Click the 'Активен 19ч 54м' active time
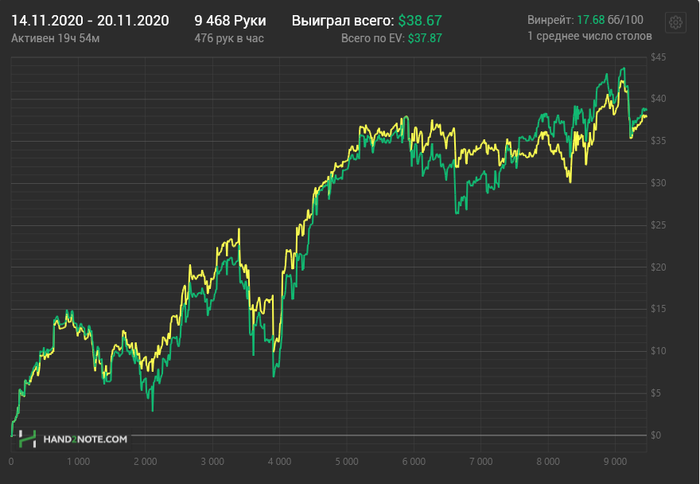700x484 pixels. click(55, 38)
